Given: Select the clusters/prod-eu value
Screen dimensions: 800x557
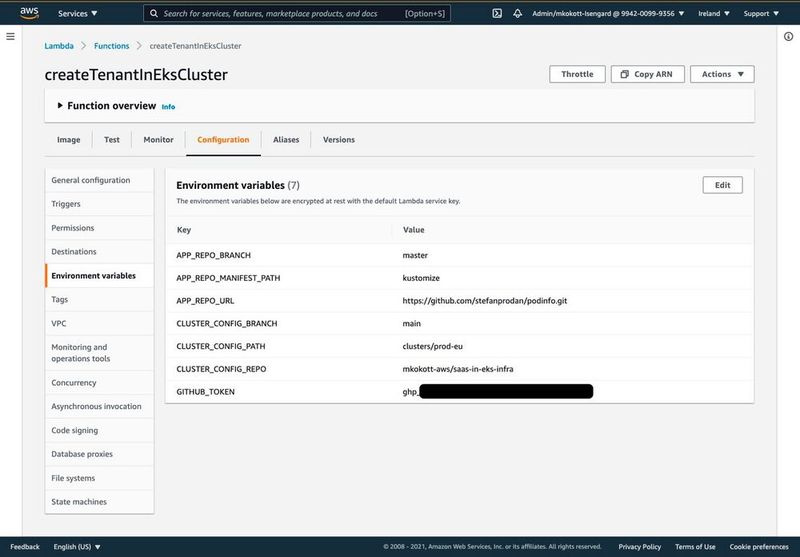Looking at the screenshot, I should coord(433,346).
